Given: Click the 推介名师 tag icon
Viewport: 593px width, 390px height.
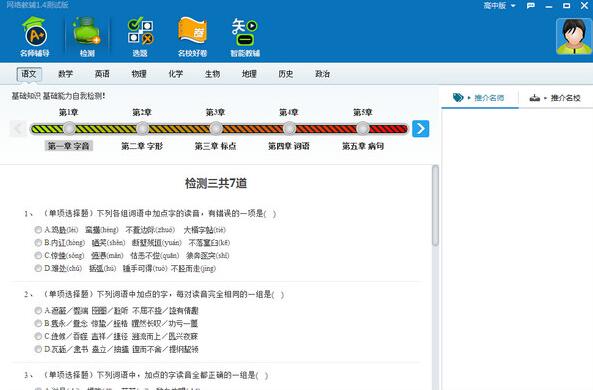Looking at the screenshot, I should tap(458, 98).
